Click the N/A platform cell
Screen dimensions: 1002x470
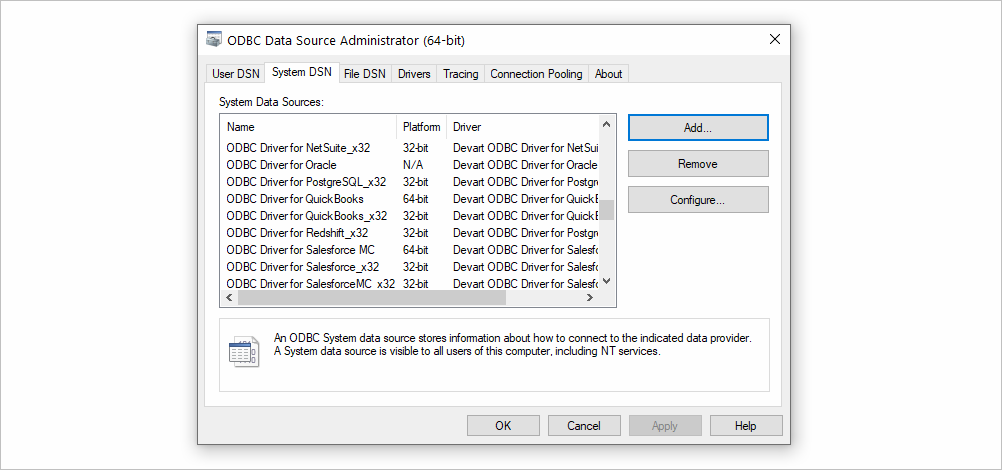[x=413, y=165]
